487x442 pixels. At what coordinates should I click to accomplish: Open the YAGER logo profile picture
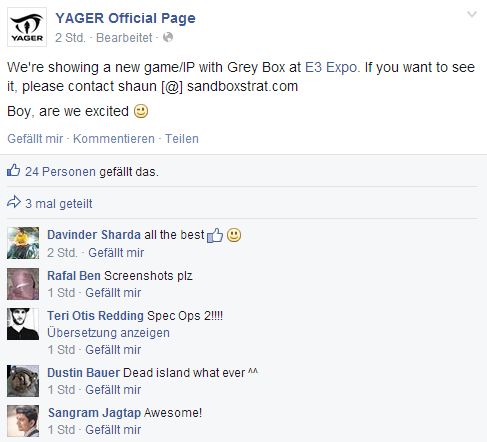coord(27,27)
